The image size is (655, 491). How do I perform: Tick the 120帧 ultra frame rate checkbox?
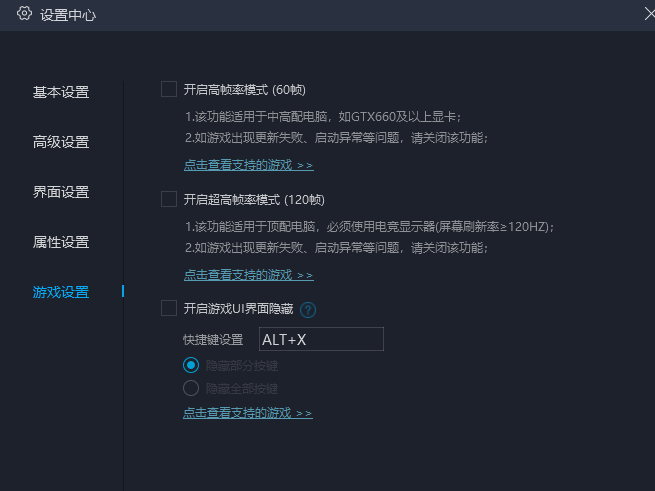point(169,199)
